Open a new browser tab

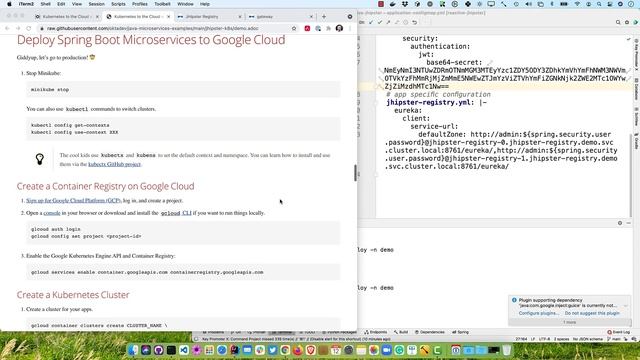(x=324, y=17)
